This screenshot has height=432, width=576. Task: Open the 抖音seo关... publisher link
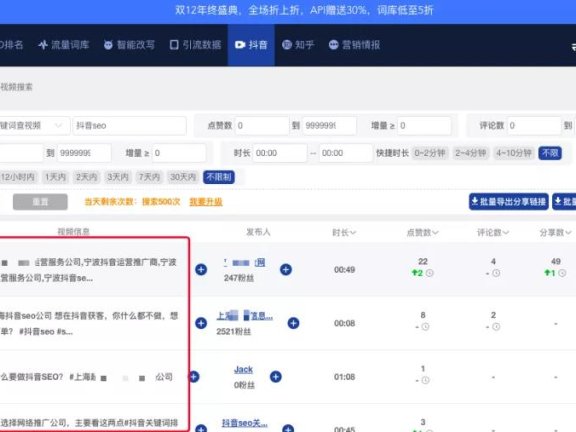click(245, 423)
